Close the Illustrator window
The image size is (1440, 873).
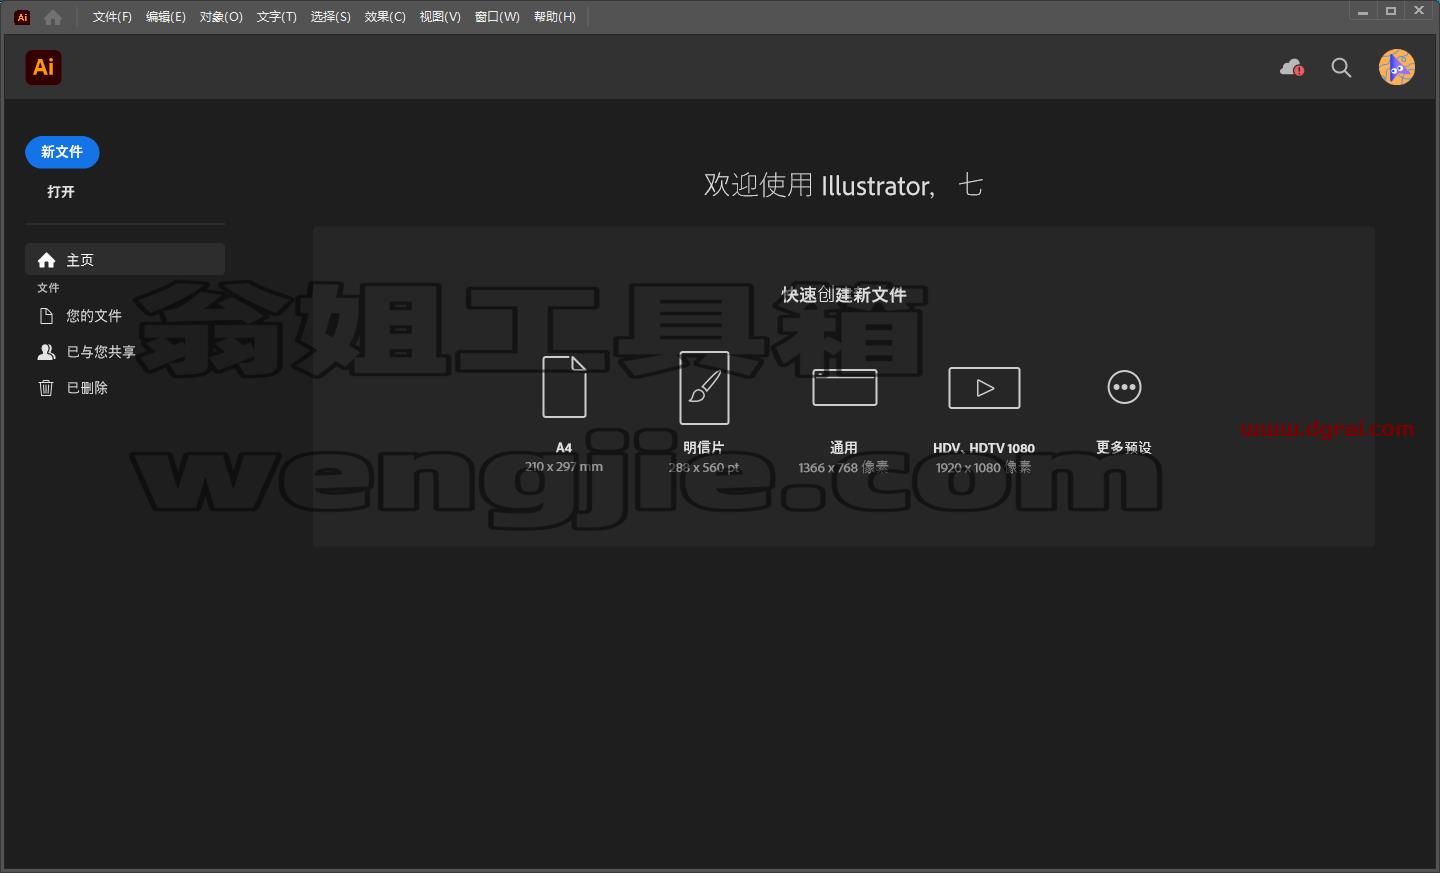click(1419, 11)
